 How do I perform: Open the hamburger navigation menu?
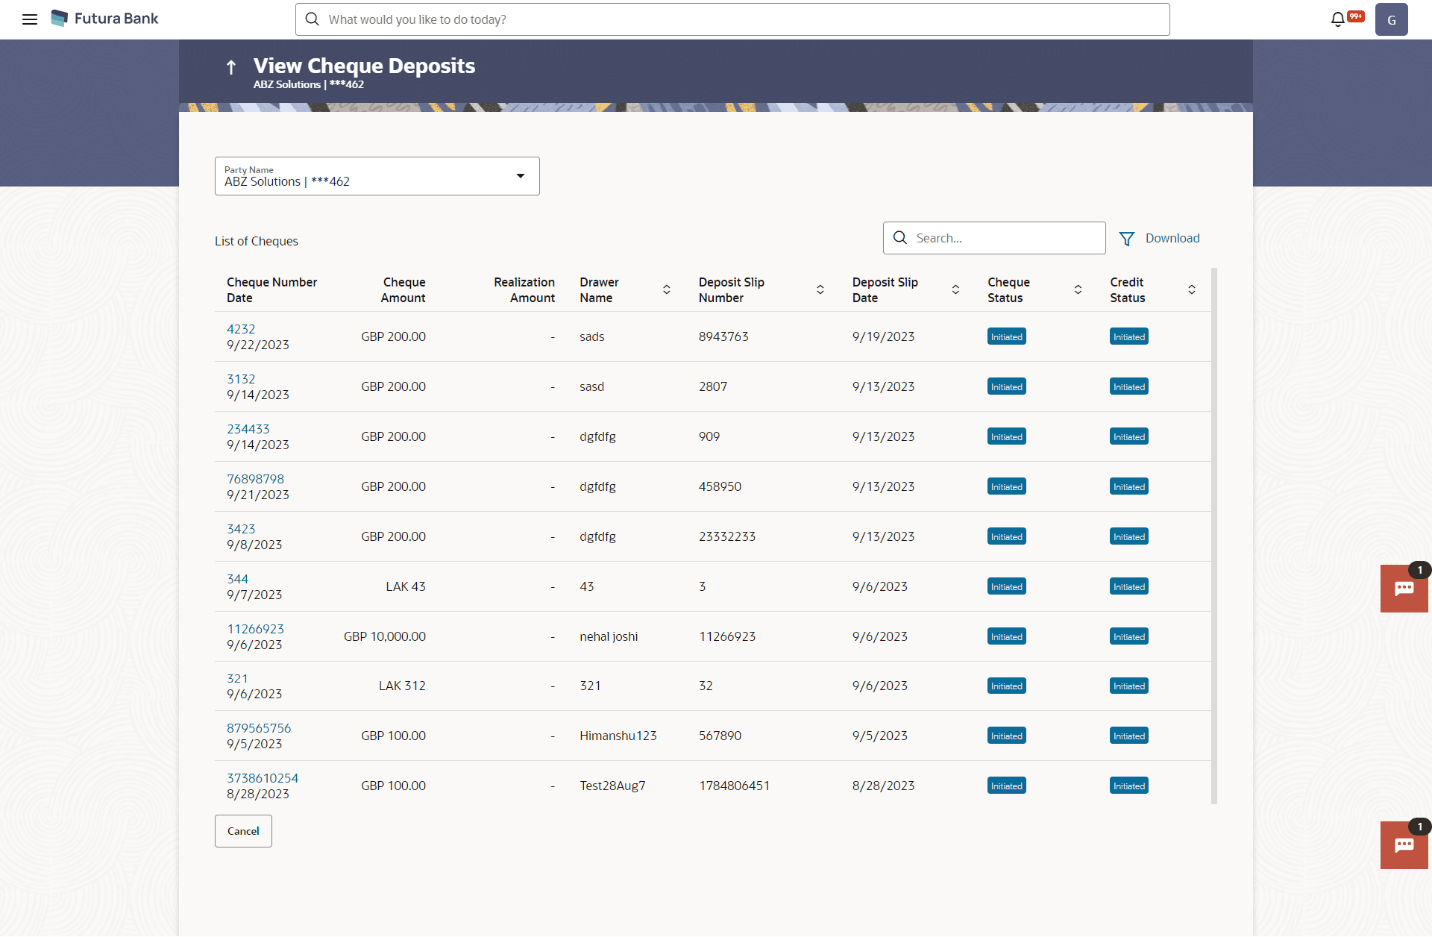[x=29, y=19]
